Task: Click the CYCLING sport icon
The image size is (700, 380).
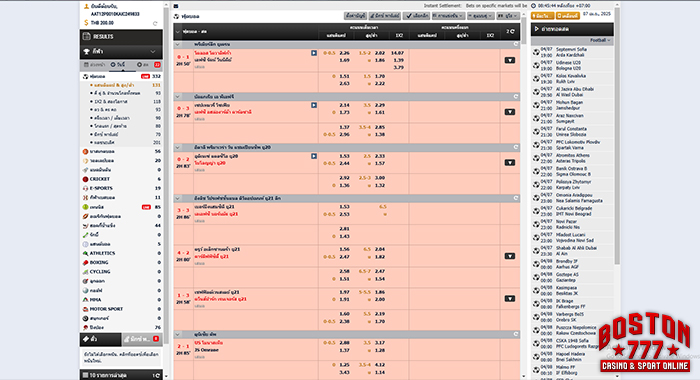Action: pos(85,272)
